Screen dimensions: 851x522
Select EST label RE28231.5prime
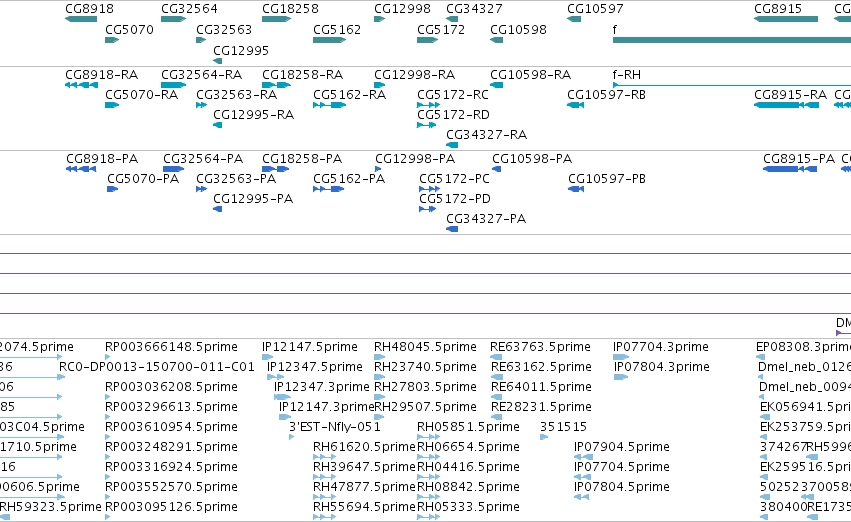[542, 407]
